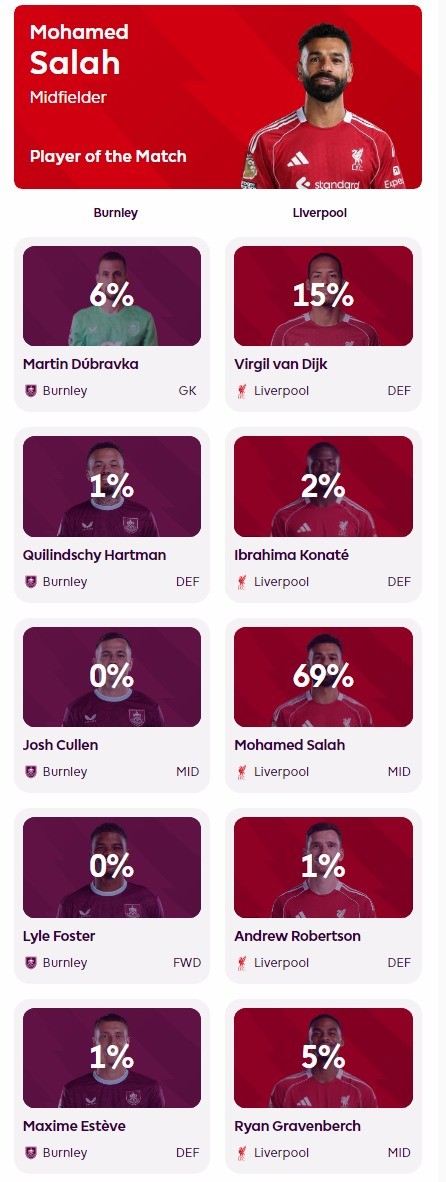Viewport: 446px width, 1182px height.
Task: Click Burnley crest icon under Lyle Foster
Action: tap(31, 962)
